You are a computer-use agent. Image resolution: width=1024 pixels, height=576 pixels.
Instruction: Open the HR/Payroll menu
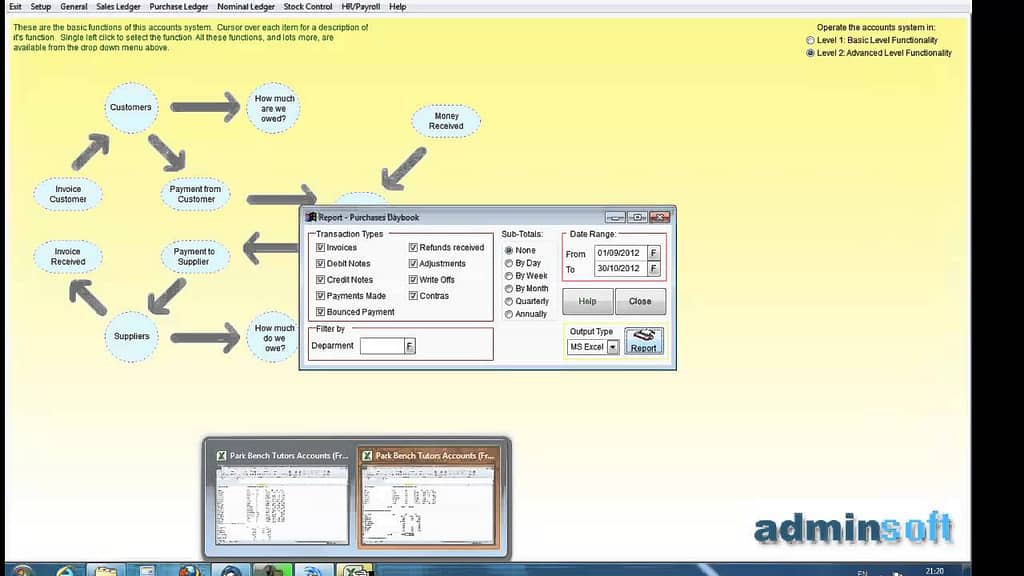coord(360,7)
